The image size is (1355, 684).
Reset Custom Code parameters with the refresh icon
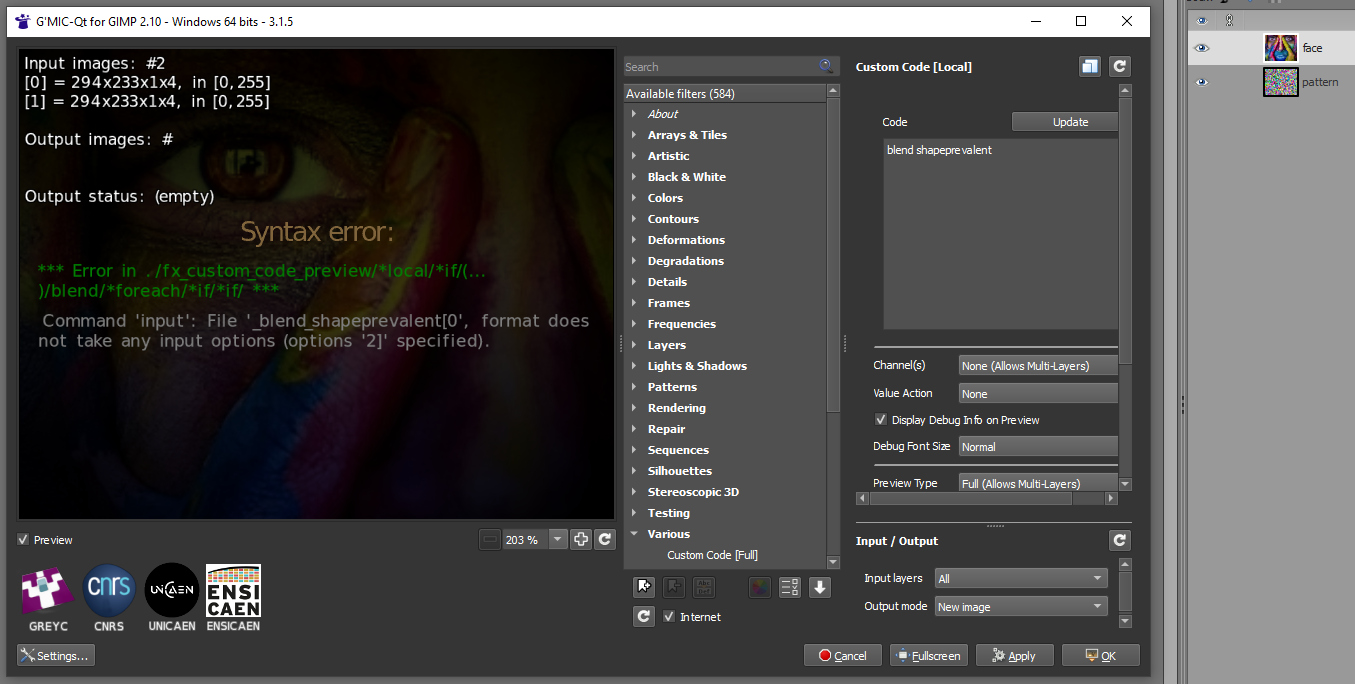pyautogui.click(x=1120, y=66)
